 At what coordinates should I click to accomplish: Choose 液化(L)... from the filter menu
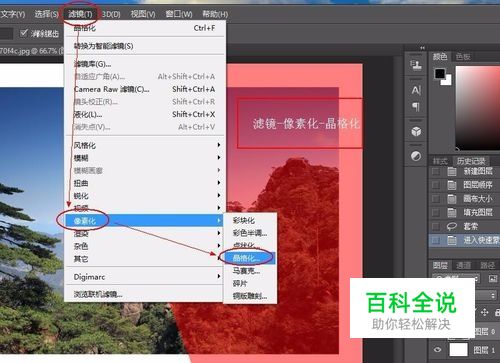point(145,114)
